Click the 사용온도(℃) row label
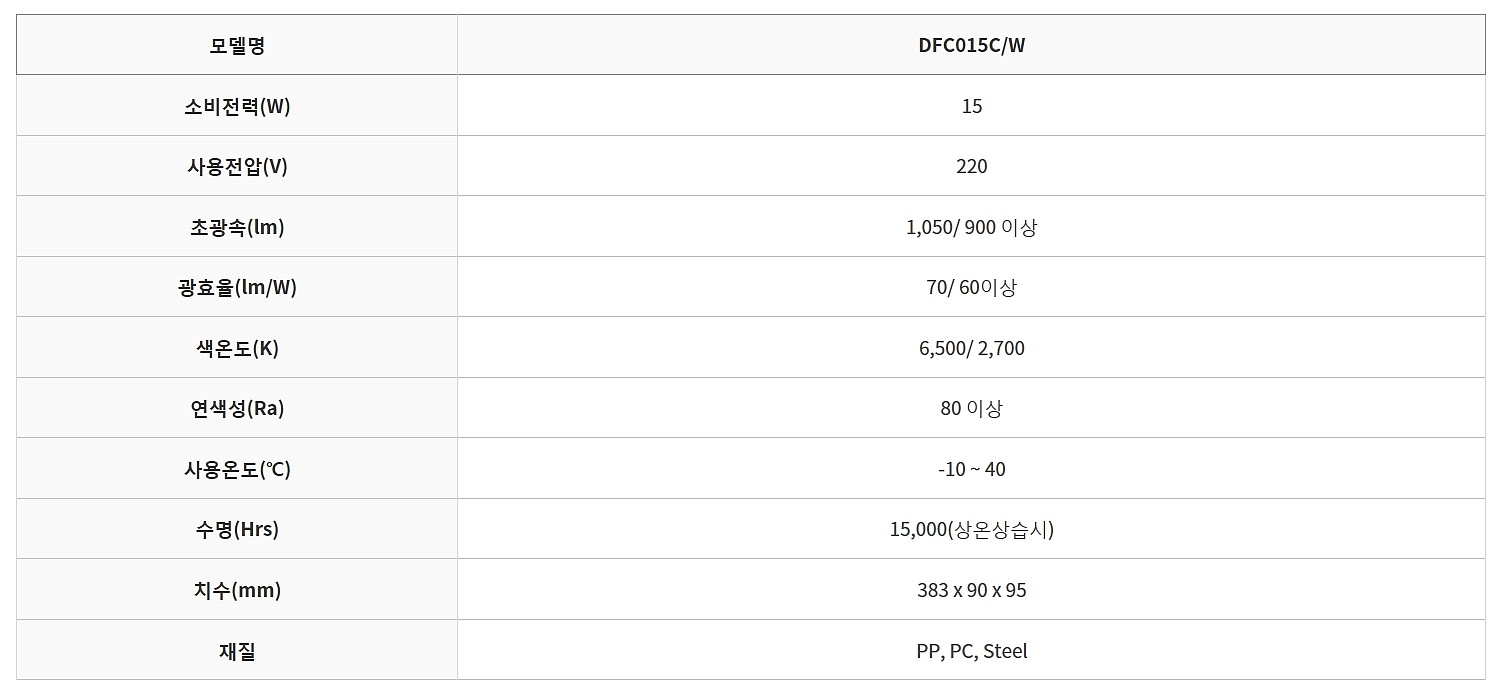Image resolution: width=1499 pixels, height=700 pixels. pos(237,469)
